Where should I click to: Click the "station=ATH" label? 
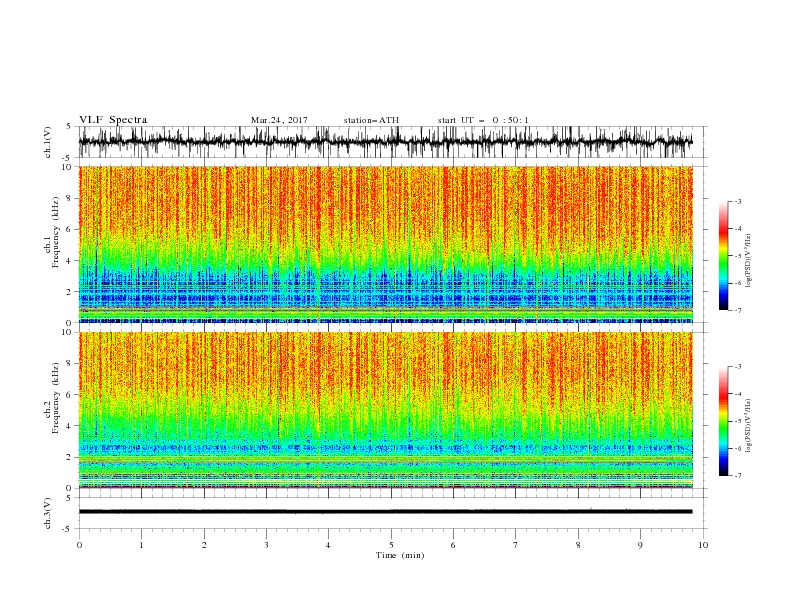pyautogui.click(x=371, y=120)
